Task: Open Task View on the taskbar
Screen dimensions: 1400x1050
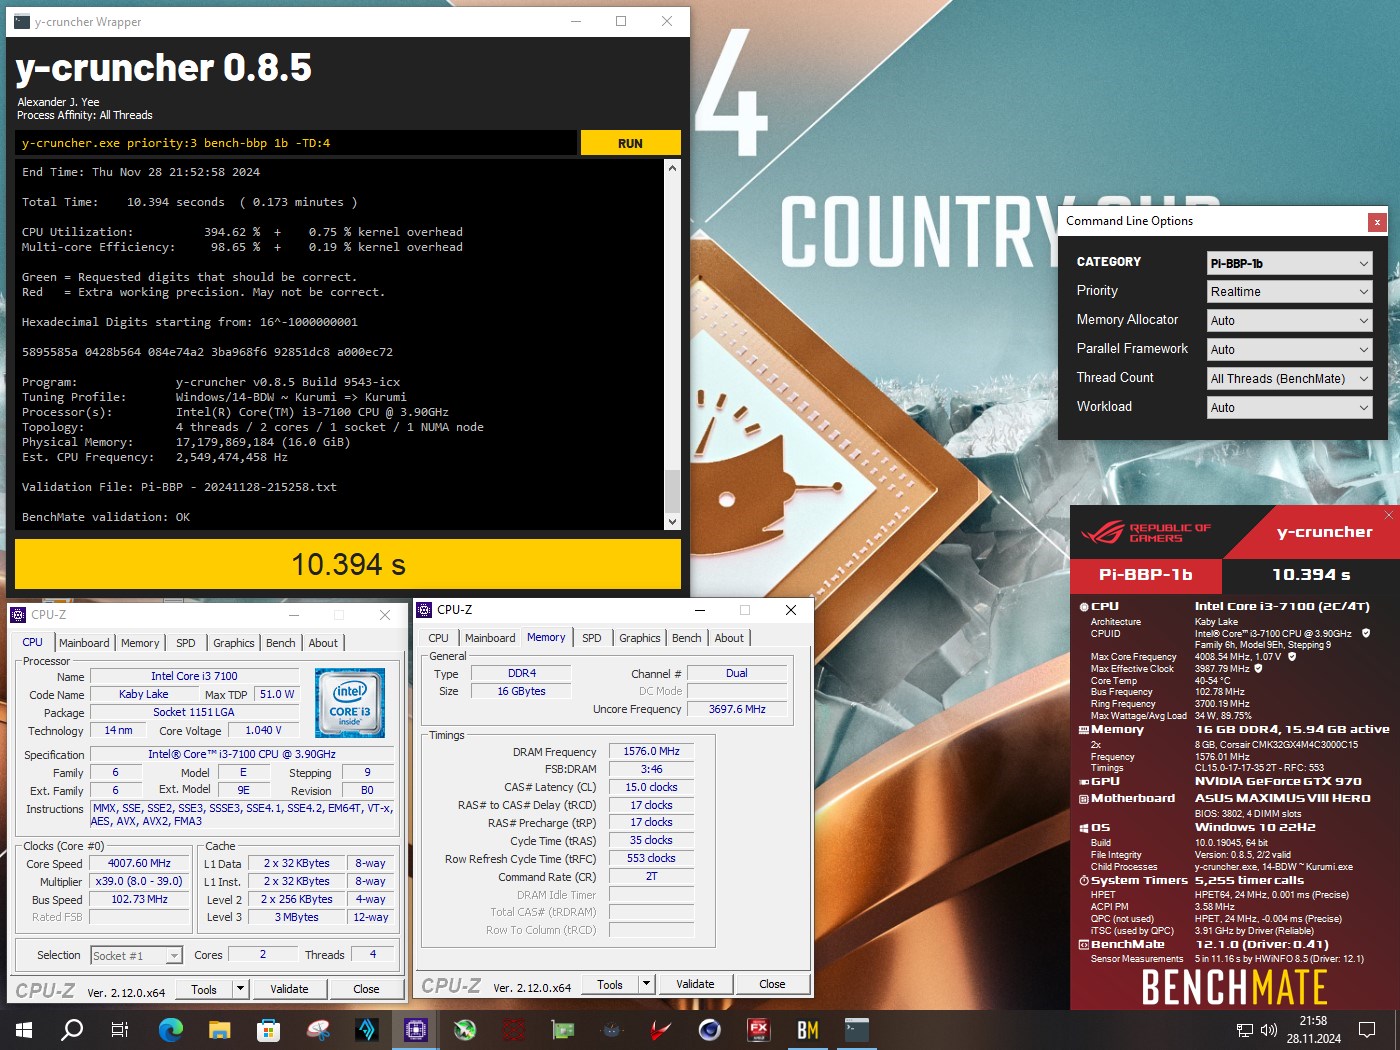Action: (x=120, y=1029)
